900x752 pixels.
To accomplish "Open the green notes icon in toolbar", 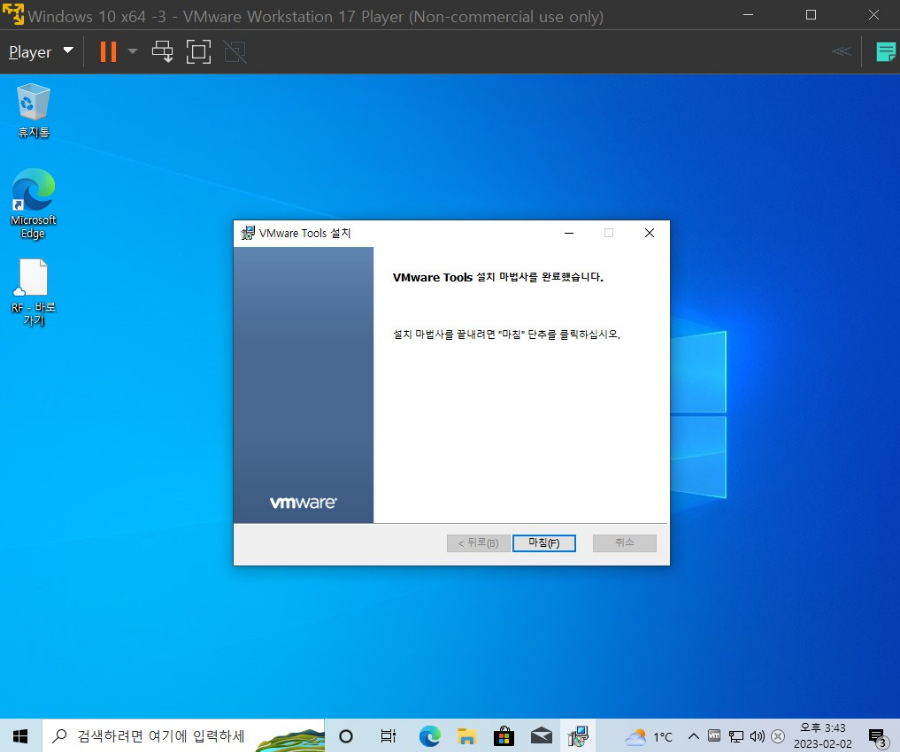I will point(886,52).
